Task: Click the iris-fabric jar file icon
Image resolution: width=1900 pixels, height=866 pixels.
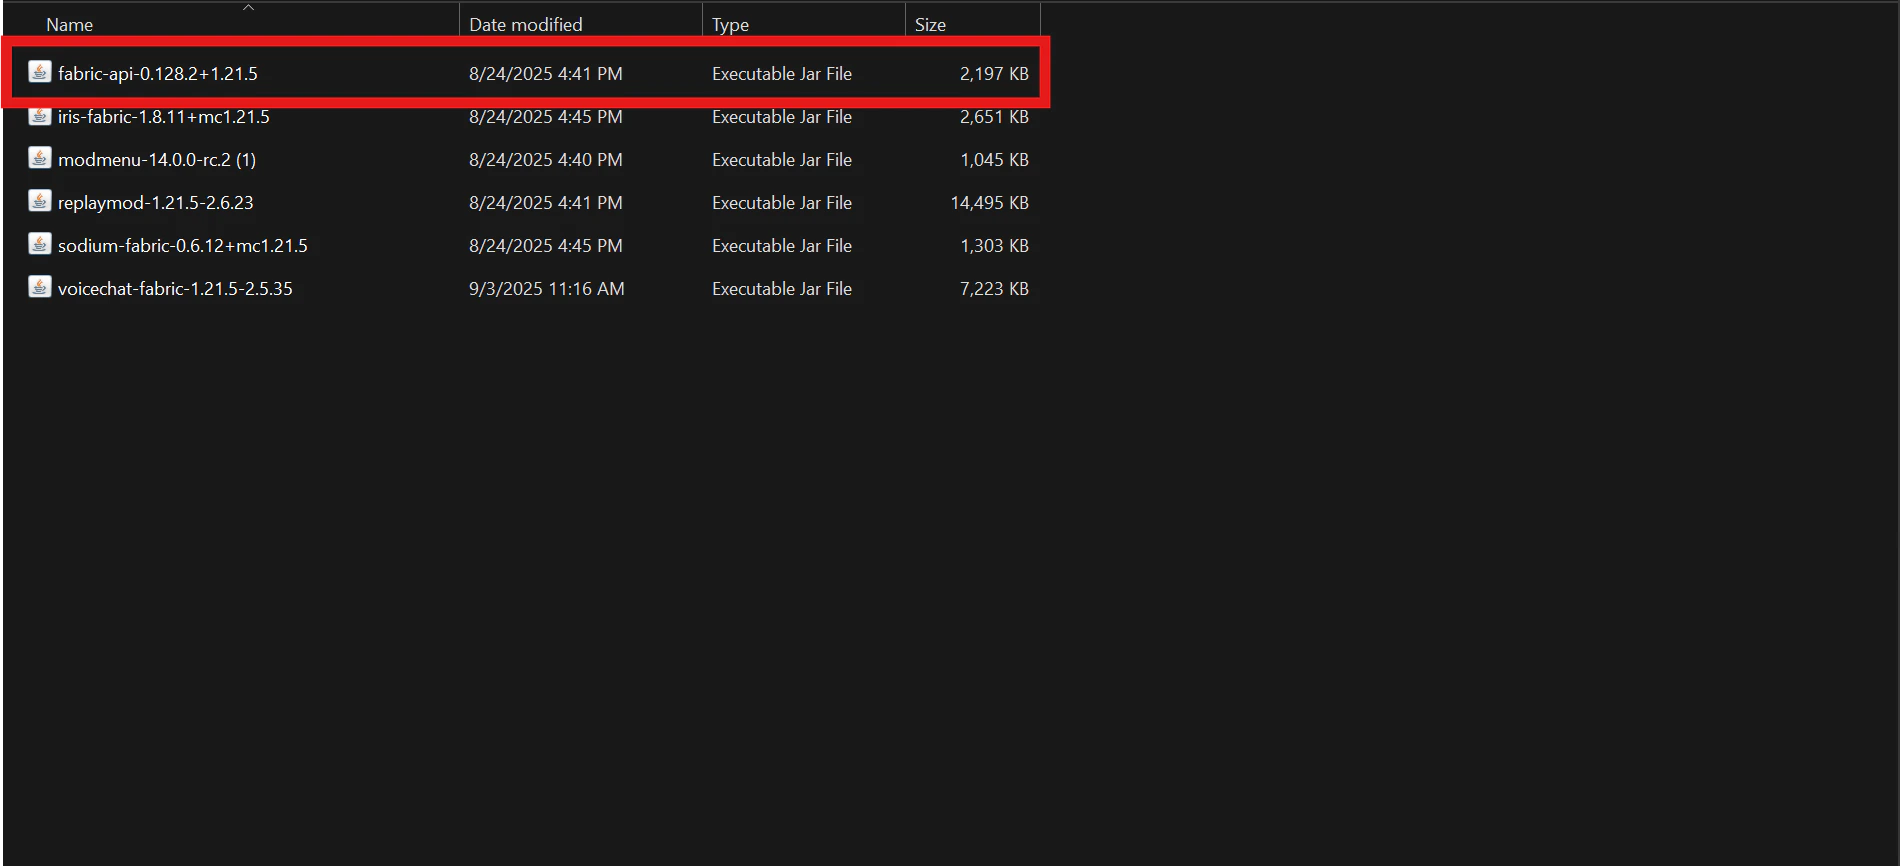Action: coord(39,115)
